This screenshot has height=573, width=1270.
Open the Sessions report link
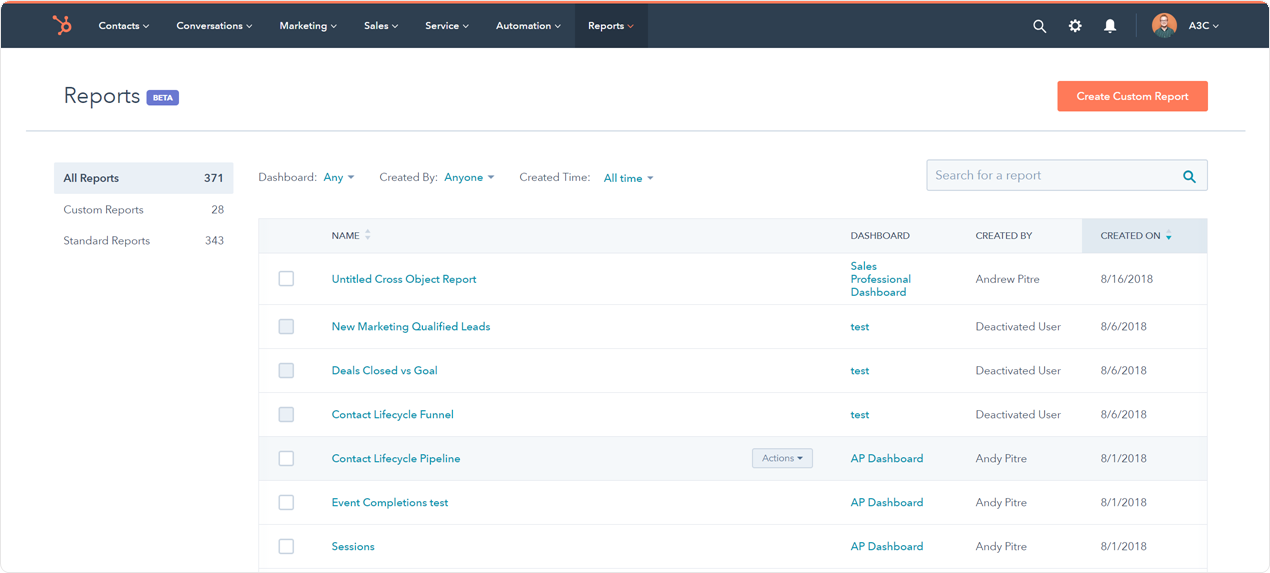point(353,547)
